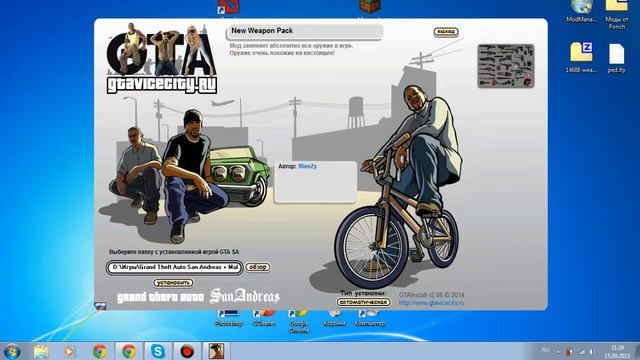Open the Windows Start menu

(12, 351)
